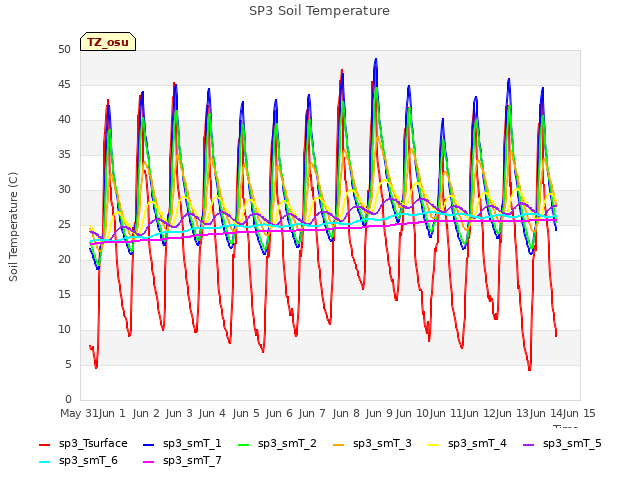
Task: Click the TZ_osu annotation label
Action: [x=108, y=42]
